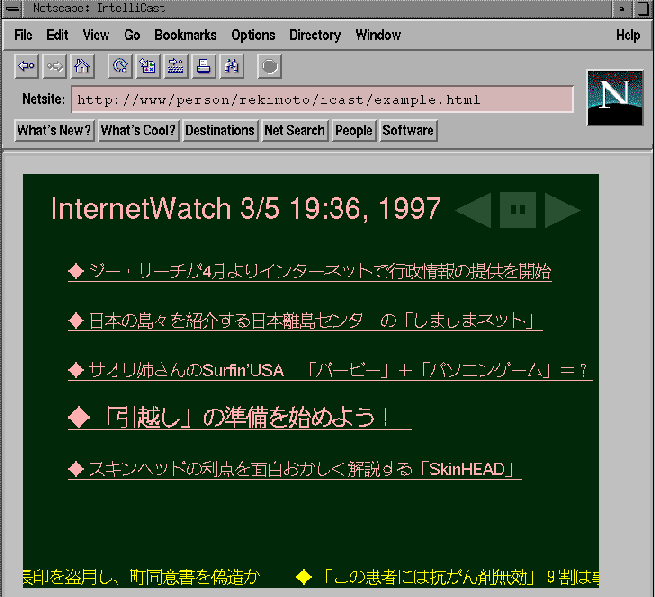This screenshot has width=655, height=597.
Task: Print the page using printer icon
Action: (203, 66)
